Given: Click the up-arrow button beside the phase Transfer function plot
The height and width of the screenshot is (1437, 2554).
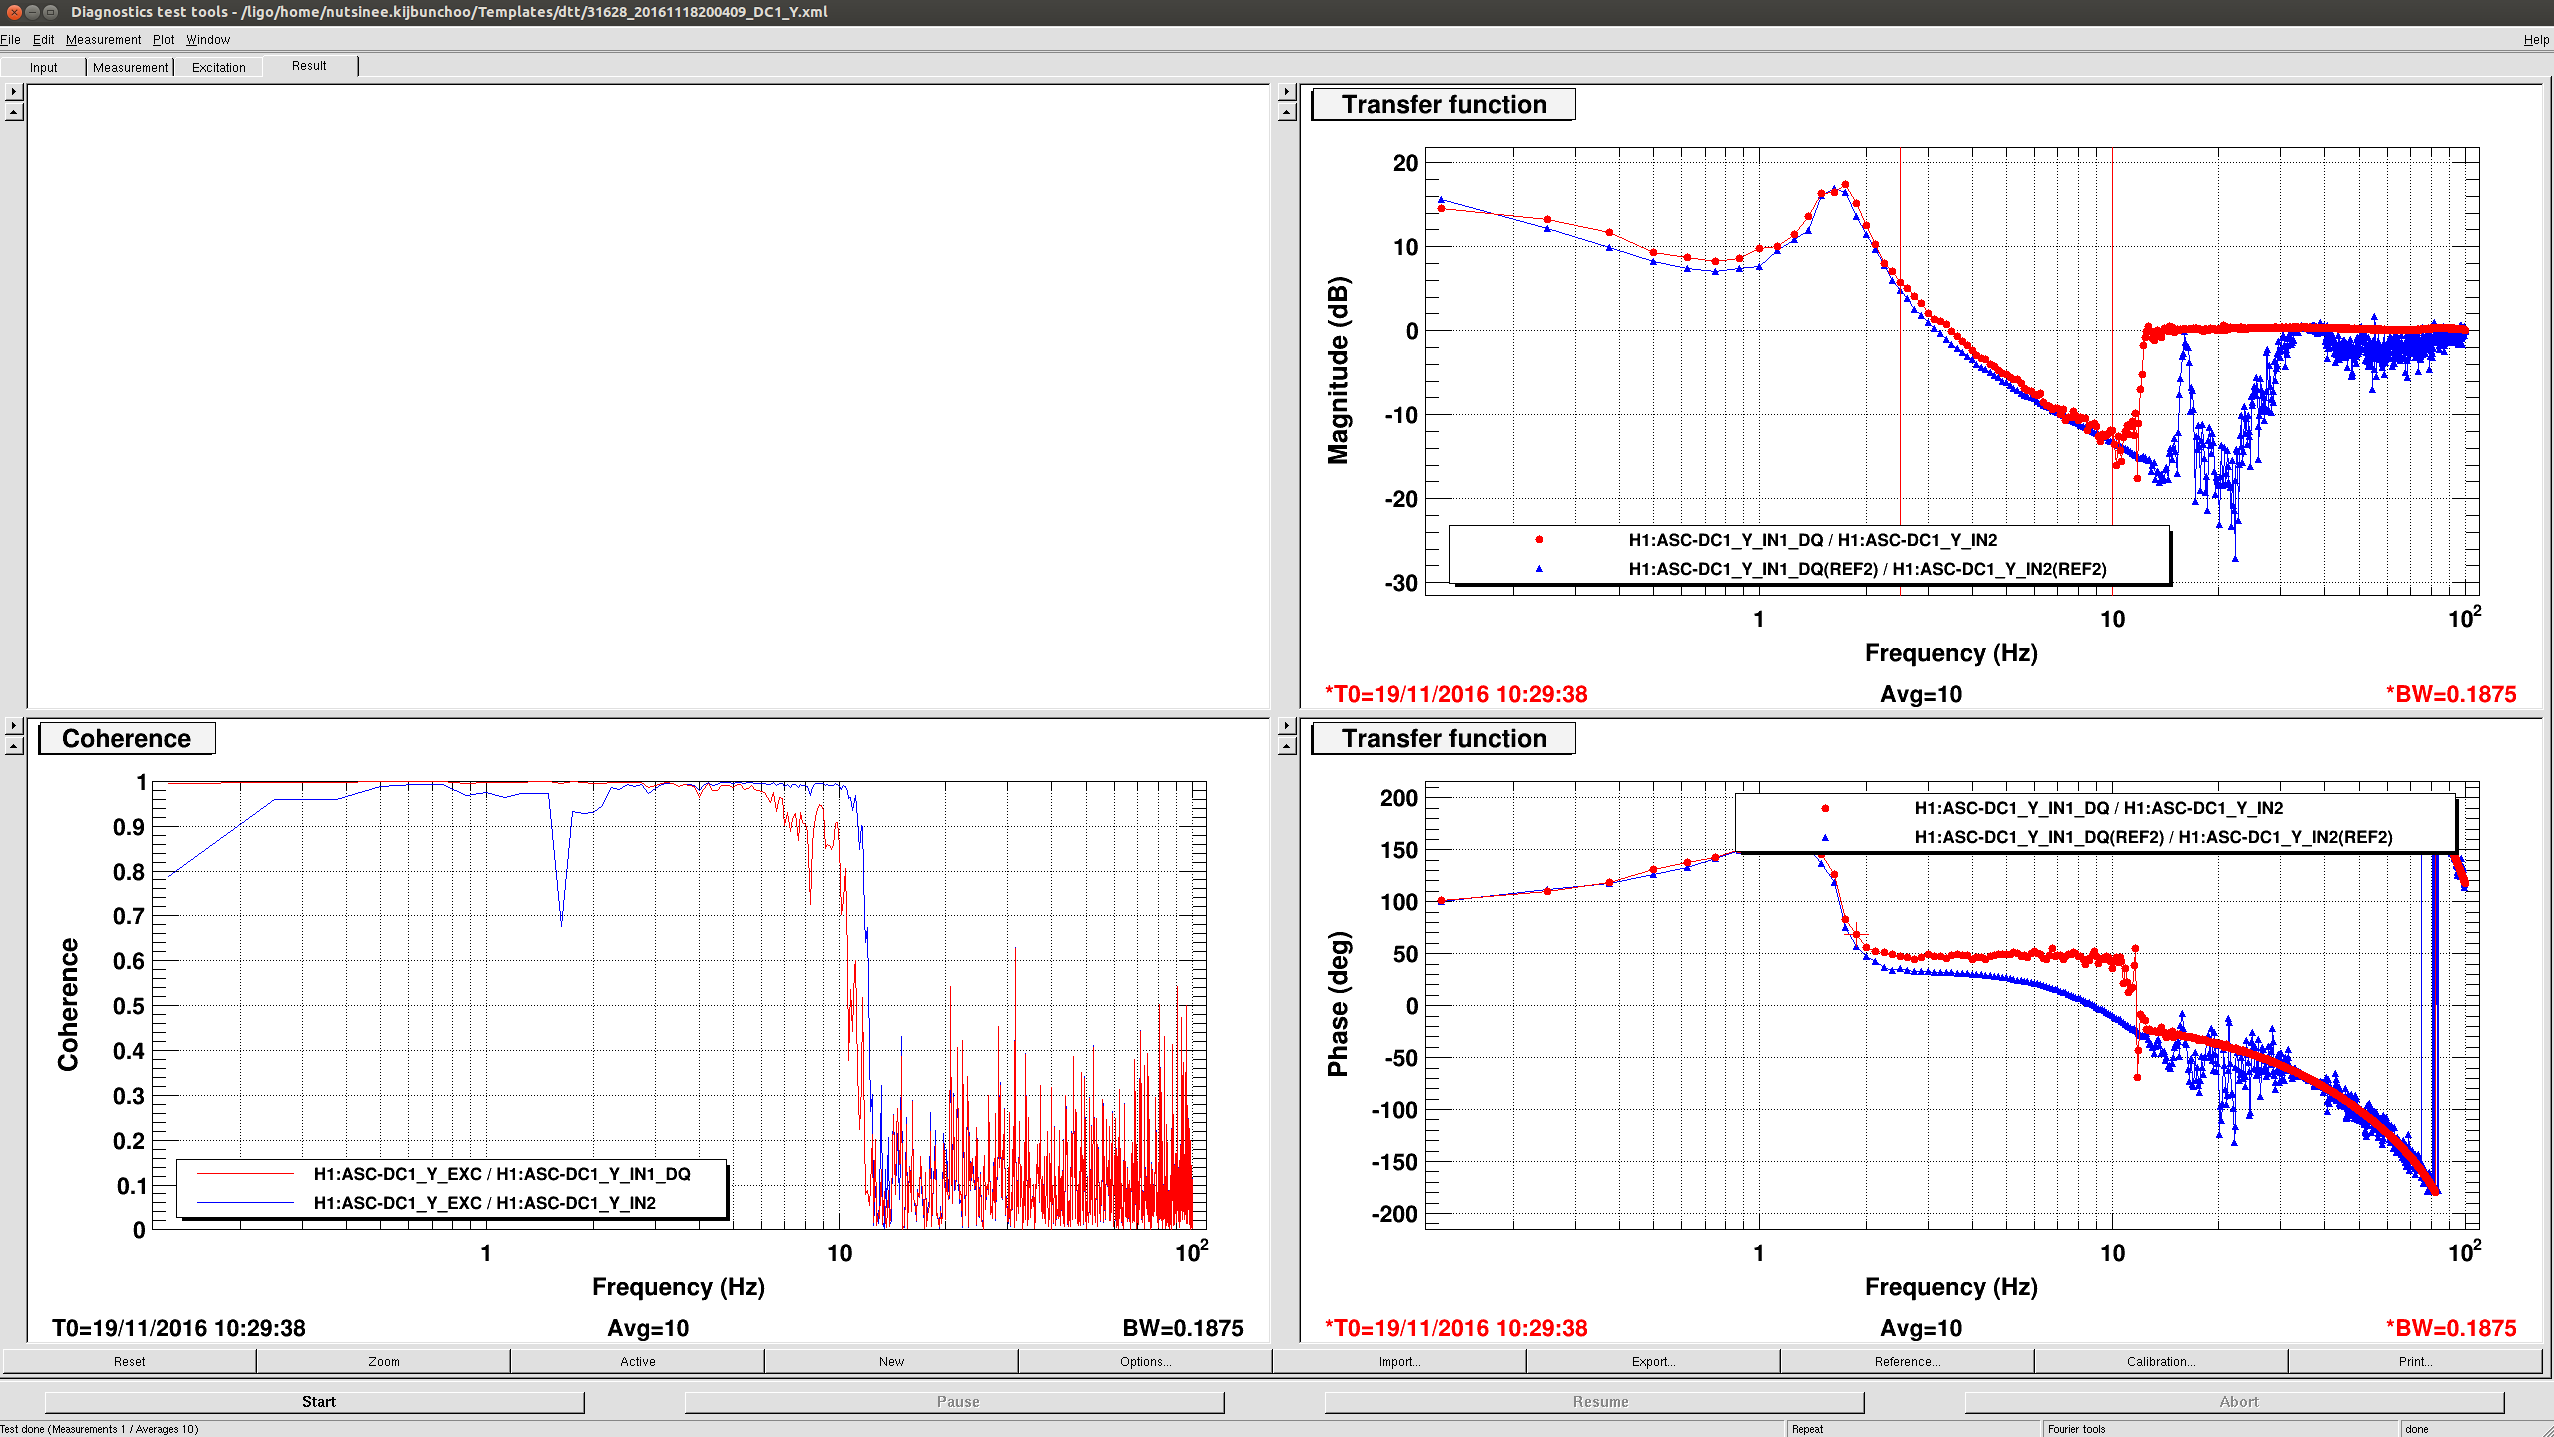Looking at the screenshot, I should (x=1287, y=746).
